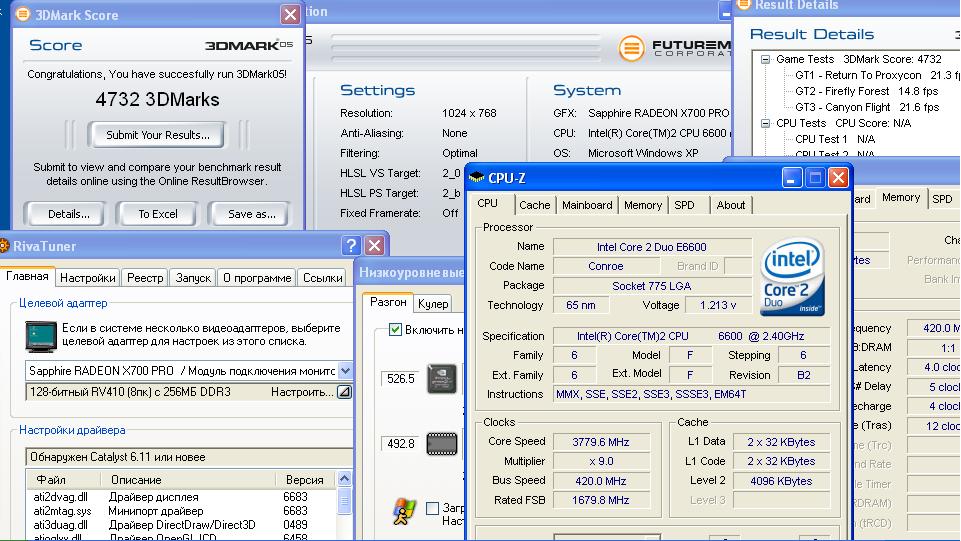This screenshot has height=541, width=961.
Task: Open RivaTuner help with the question mark button
Action: click(351, 246)
